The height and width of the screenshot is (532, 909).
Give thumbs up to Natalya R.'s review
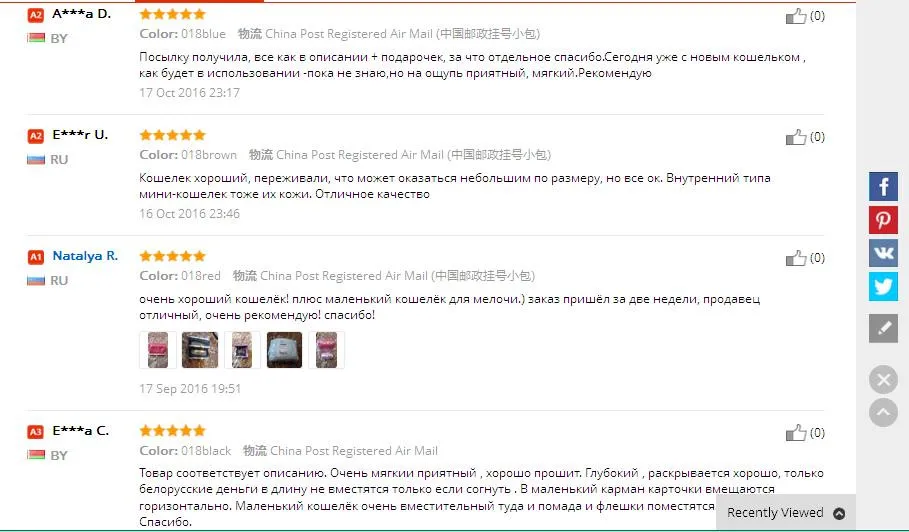pyautogui.click(x=796, y=258)
